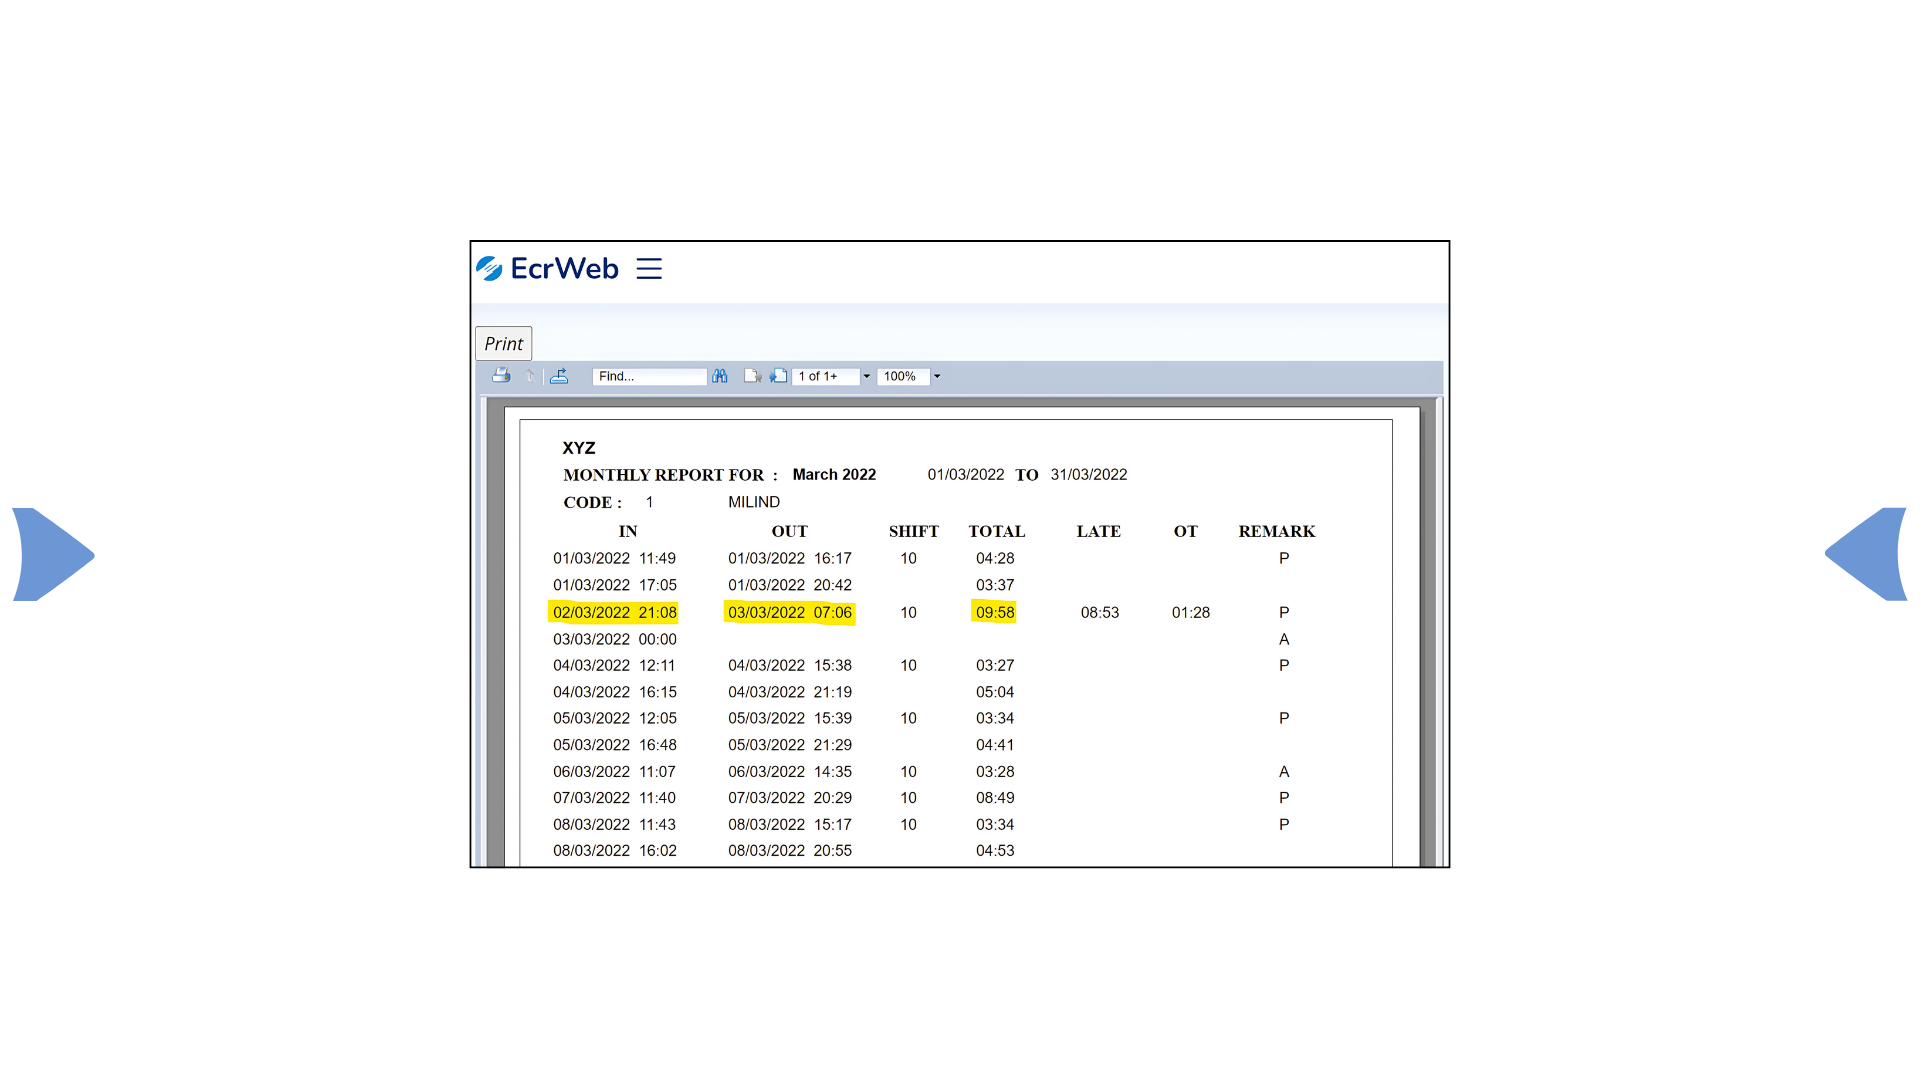Open the page number dropdown arrow
Viewport: 1920px width, 1080px height.
(x=867, y=377)
